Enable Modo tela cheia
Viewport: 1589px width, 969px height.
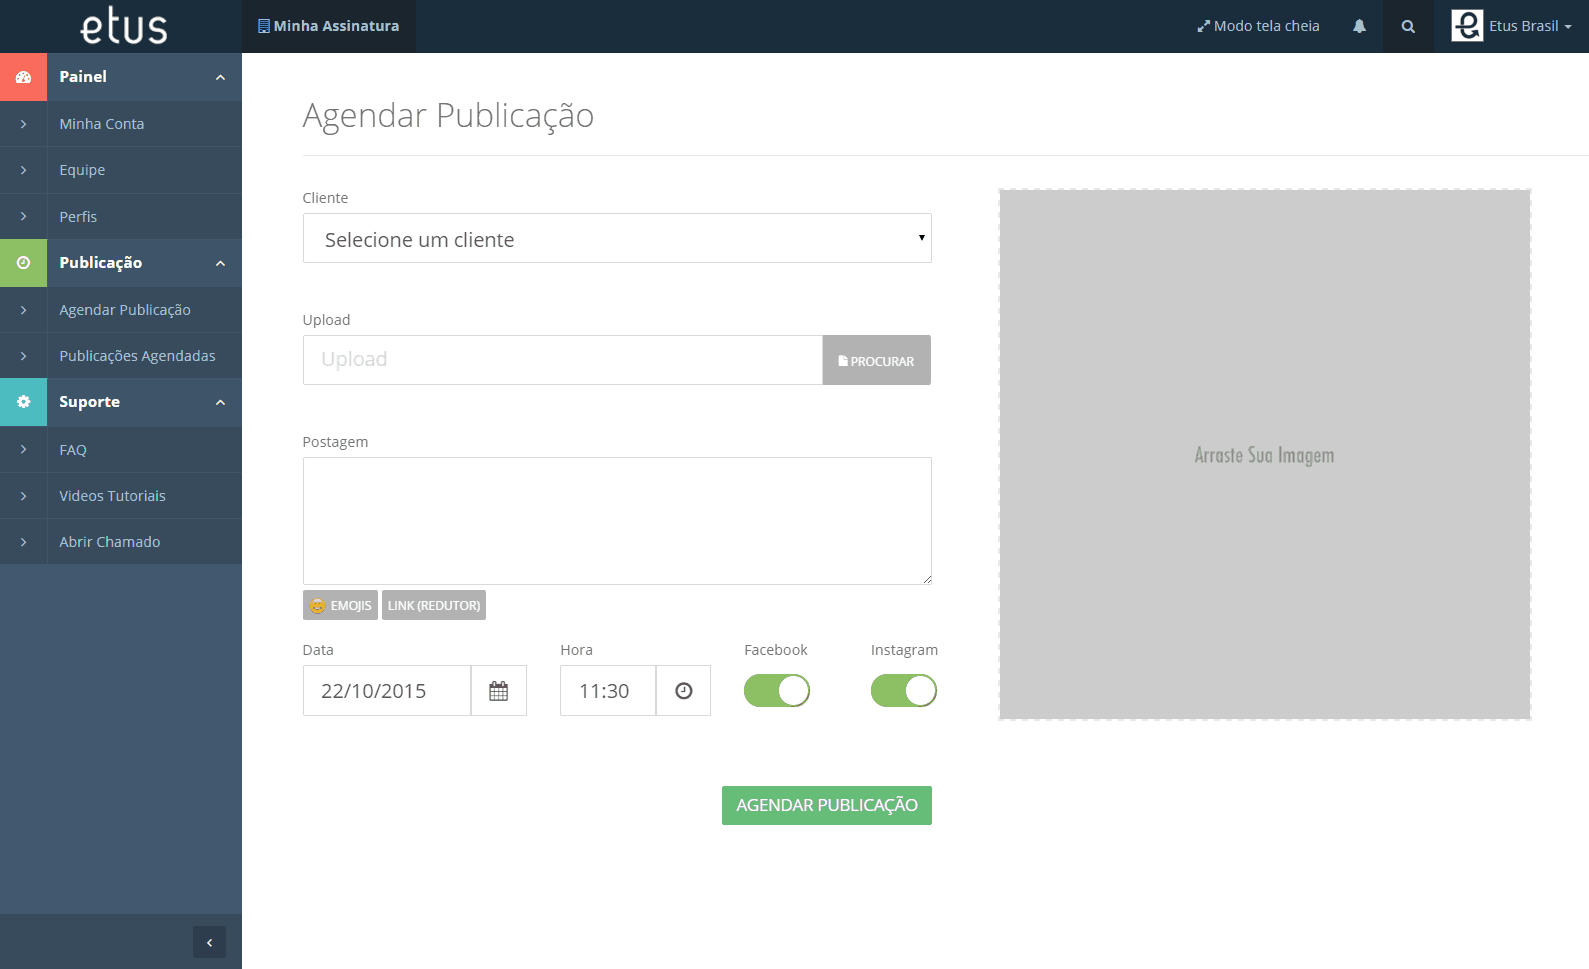[x=1258, y=26]
